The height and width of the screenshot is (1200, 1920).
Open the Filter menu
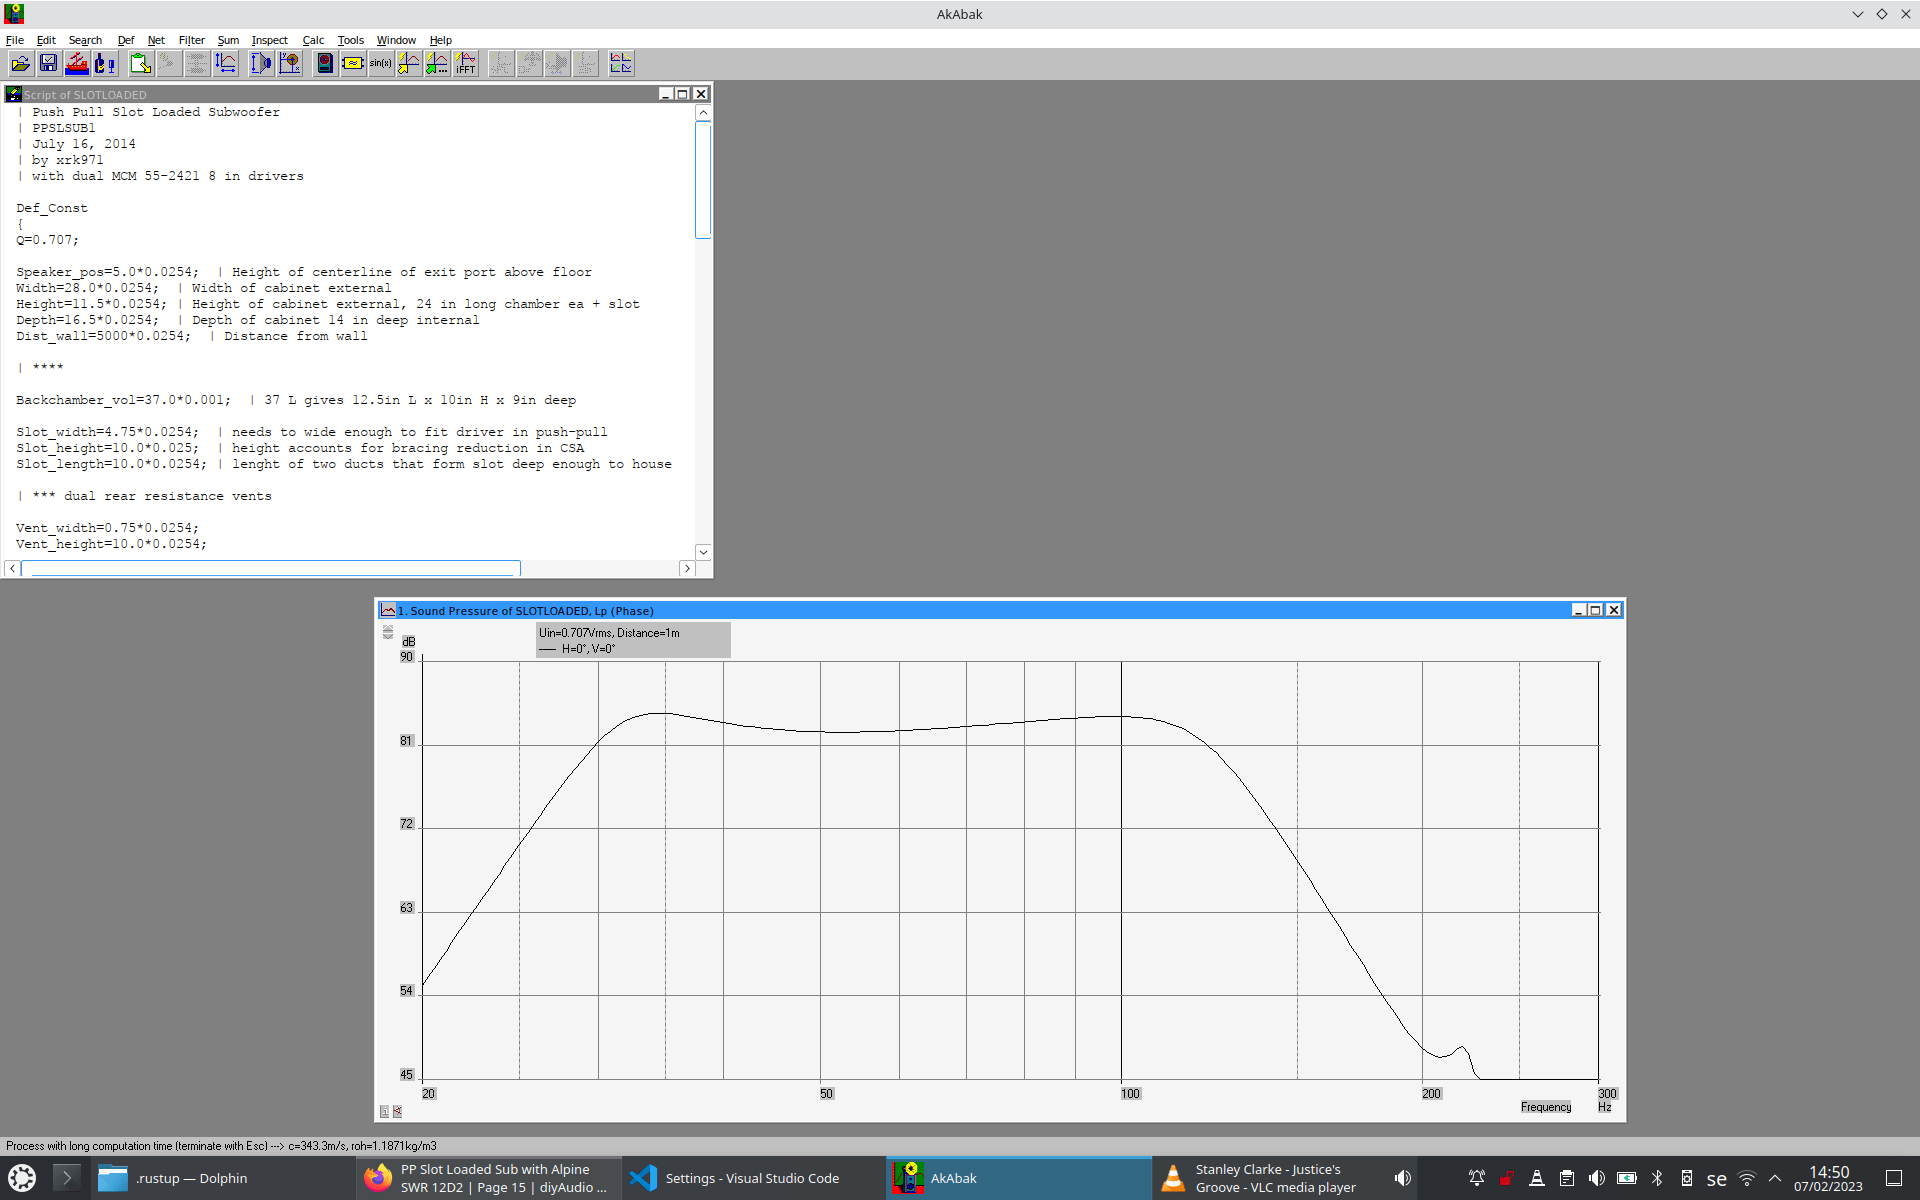[192, 40]
